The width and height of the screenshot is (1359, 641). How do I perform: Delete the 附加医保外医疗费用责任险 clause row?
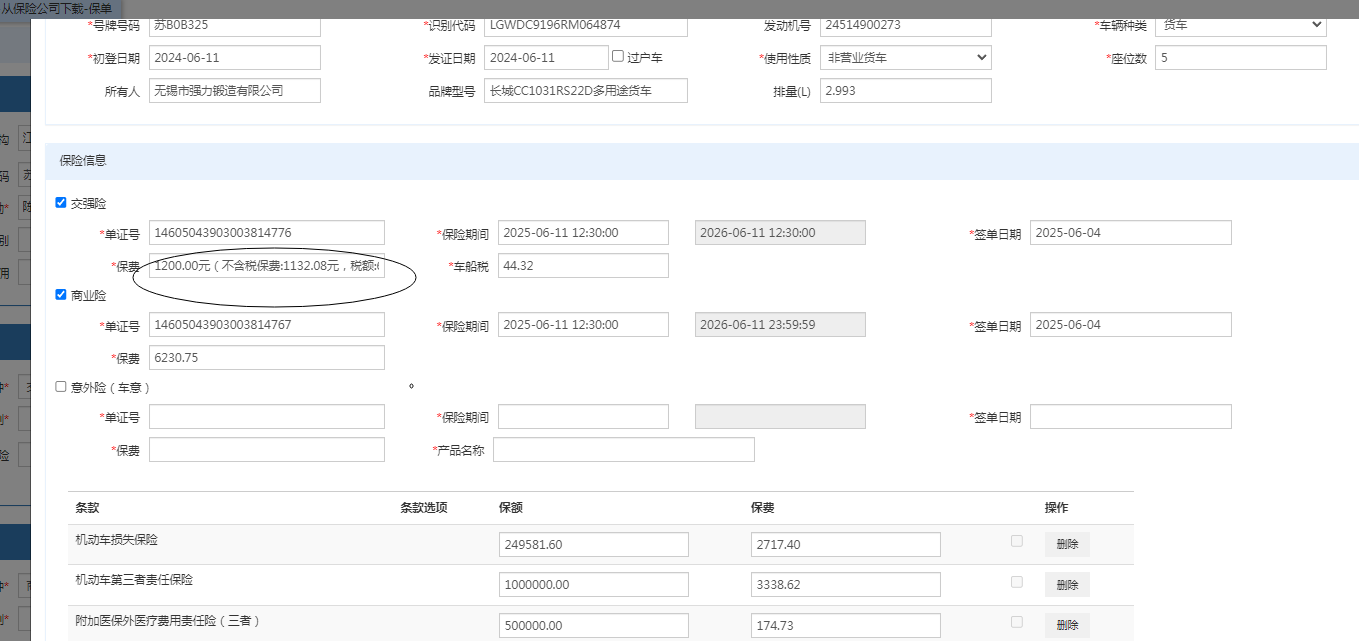tap(1067, 626)
